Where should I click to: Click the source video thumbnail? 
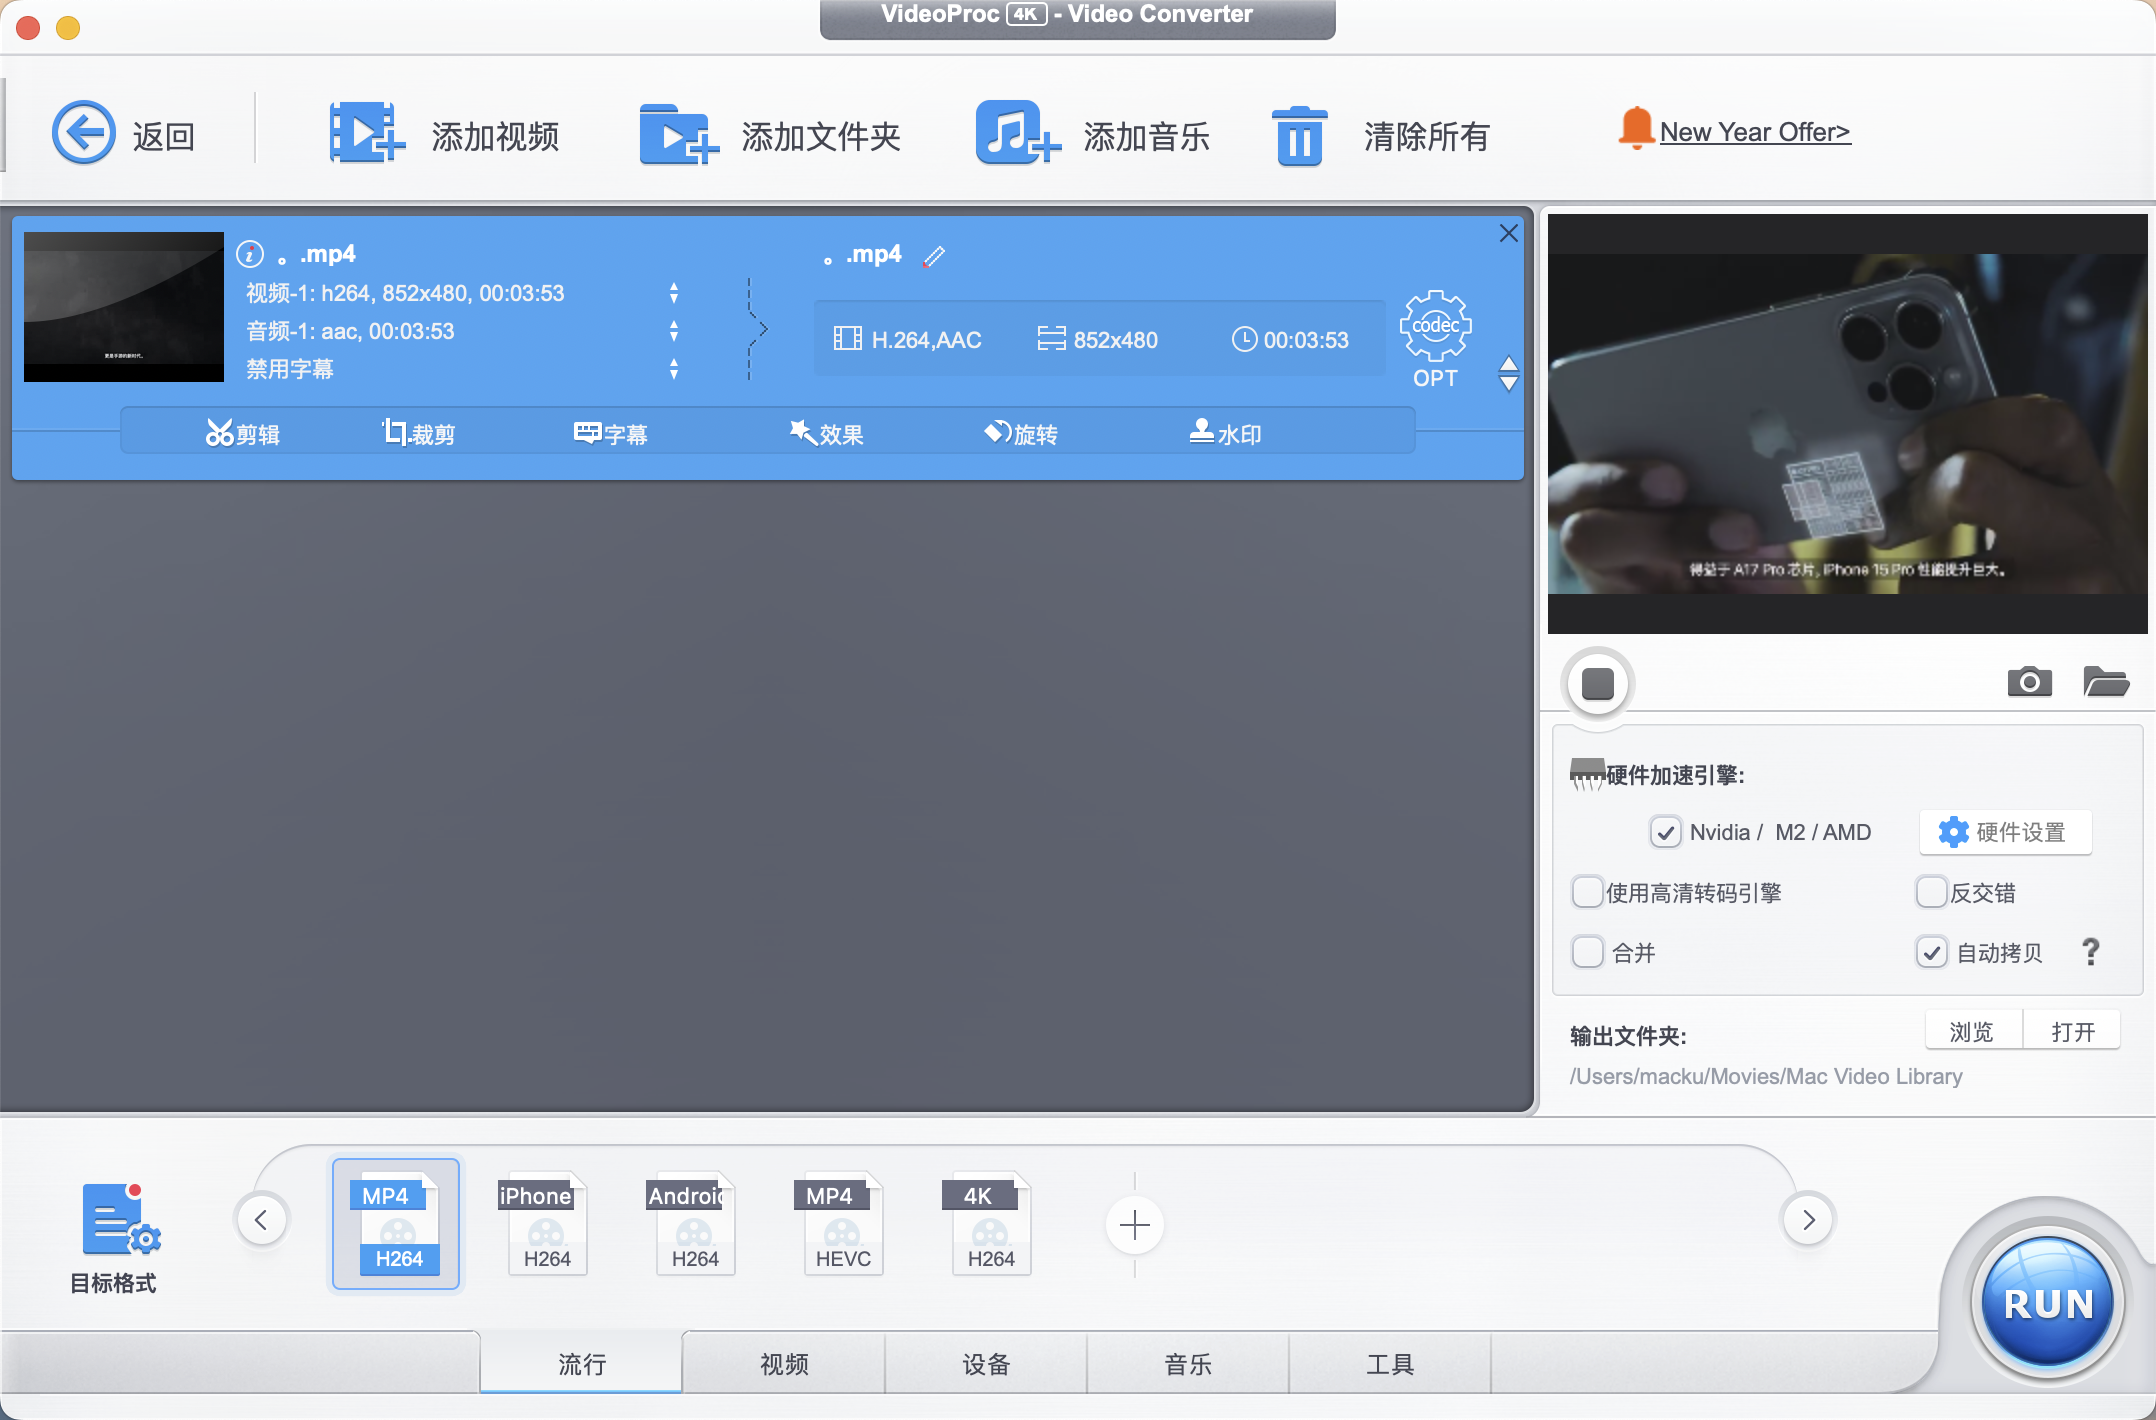click(124, 307)
